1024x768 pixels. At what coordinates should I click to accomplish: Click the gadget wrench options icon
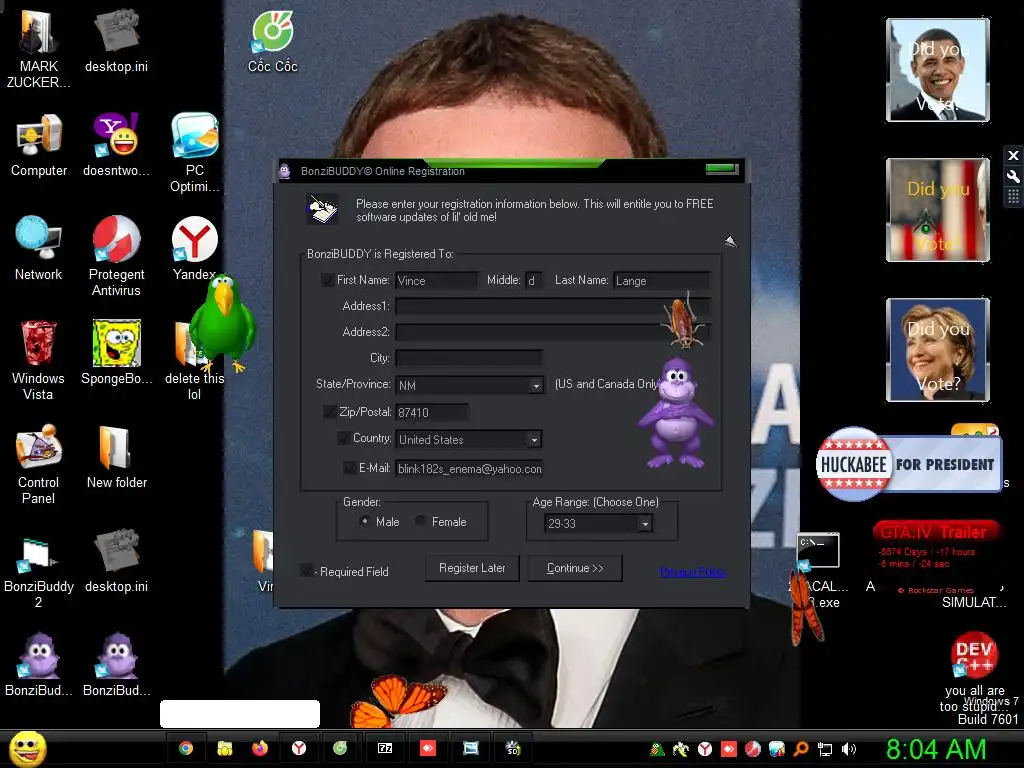click(1013, 176)
